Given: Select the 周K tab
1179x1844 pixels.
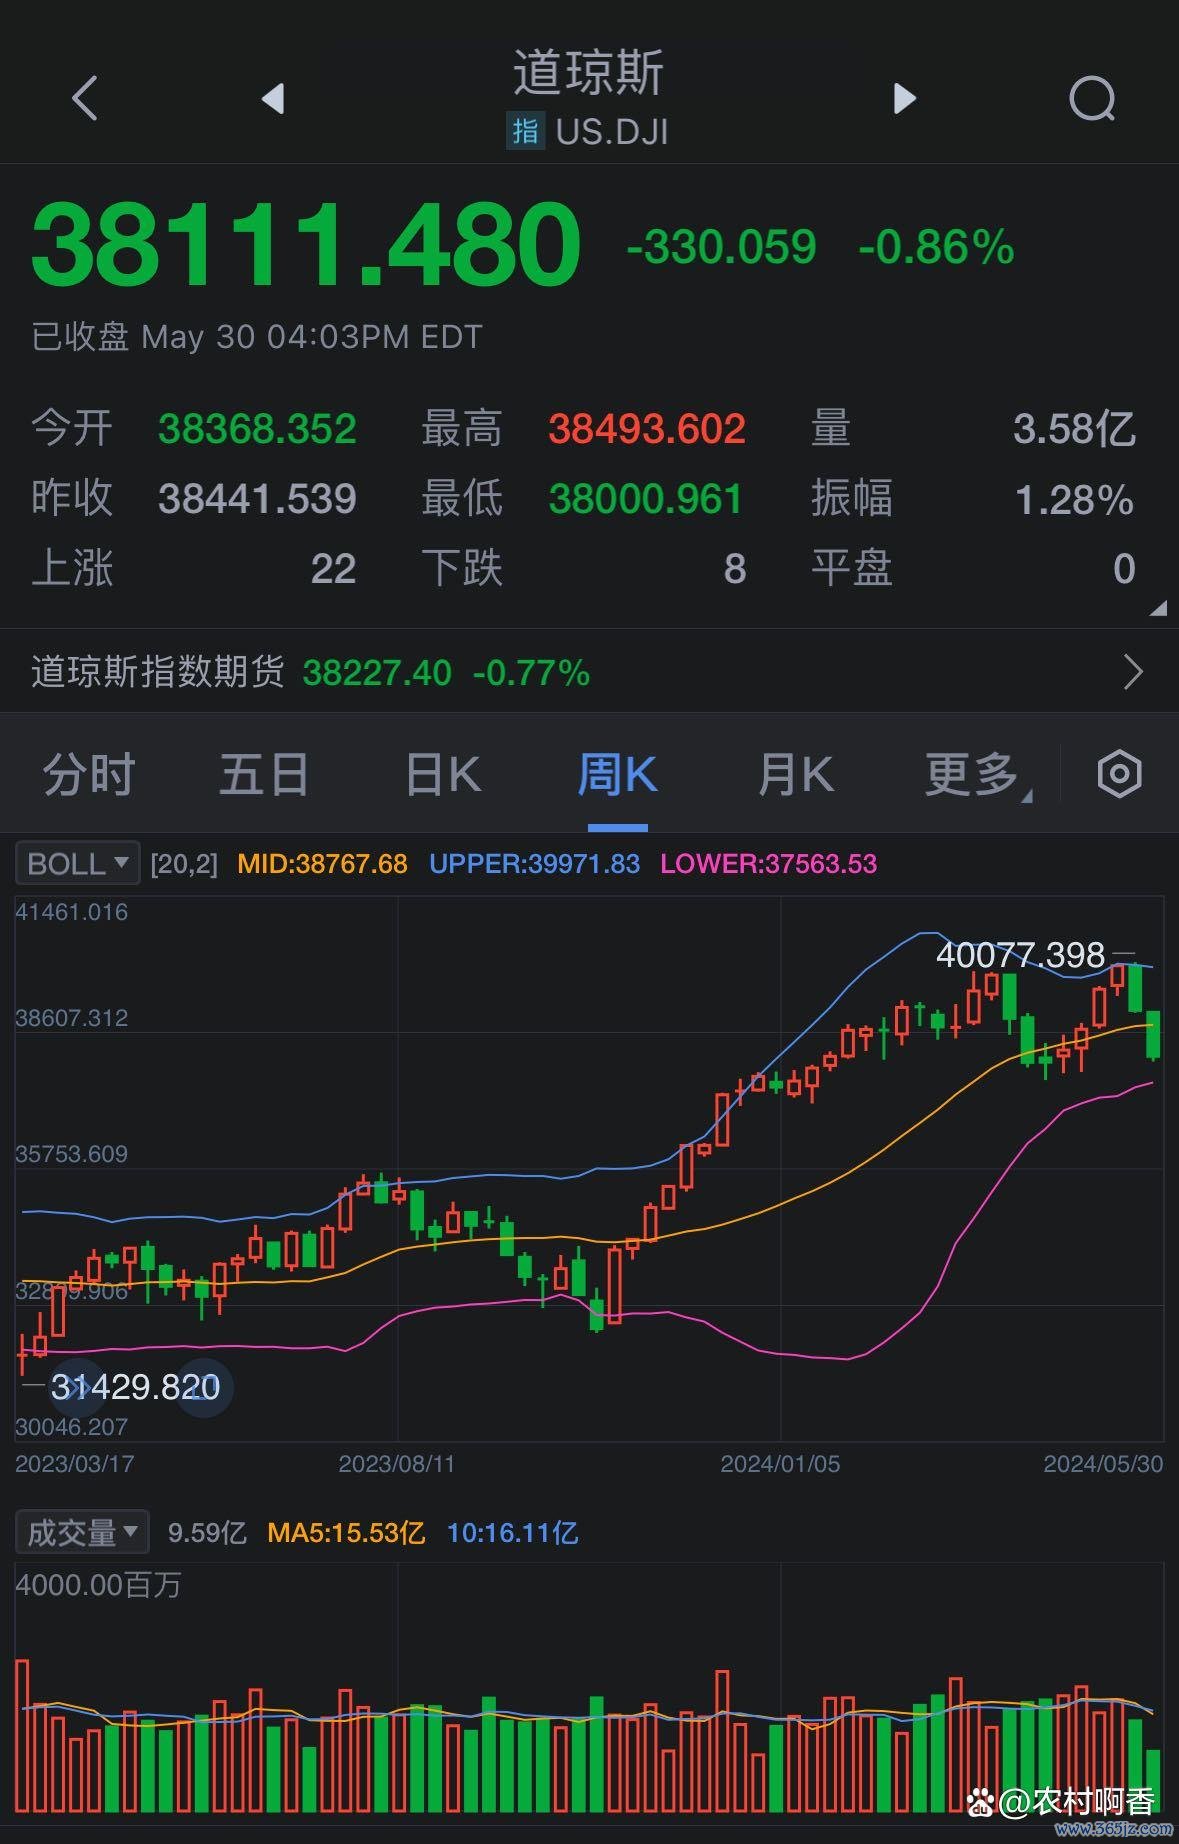Looking at the screenshot, I should coord(617,775).
